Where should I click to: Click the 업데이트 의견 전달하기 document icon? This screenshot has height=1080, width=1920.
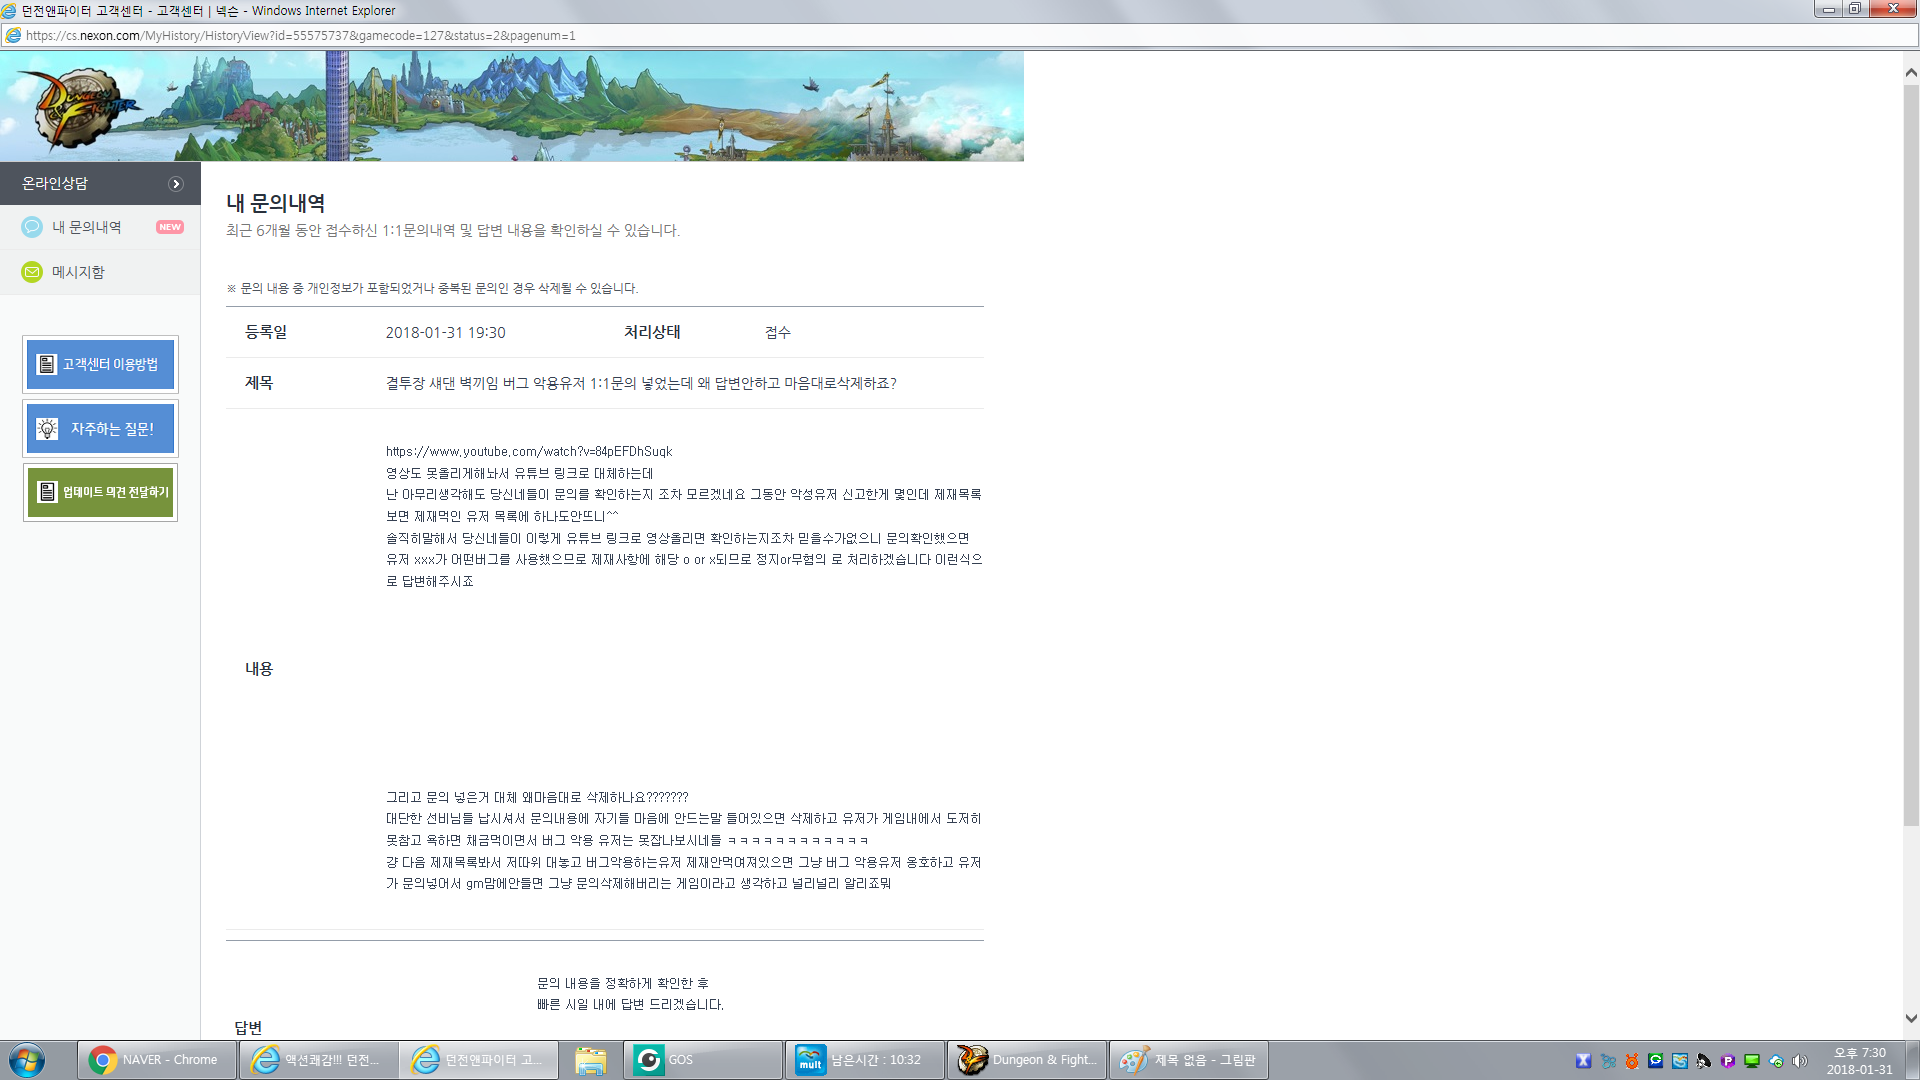(46, 492)
